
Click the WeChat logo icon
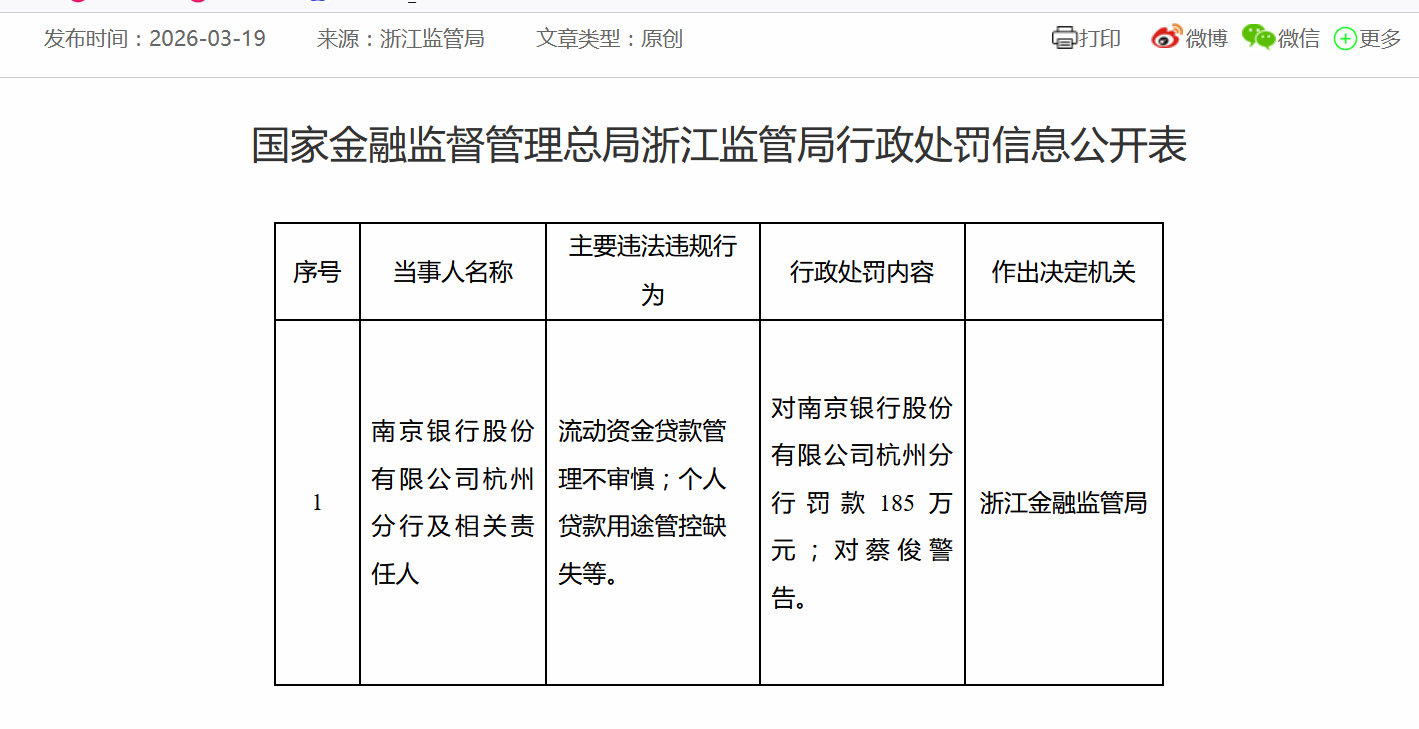pyautogui.click(x=1259, y=37)
